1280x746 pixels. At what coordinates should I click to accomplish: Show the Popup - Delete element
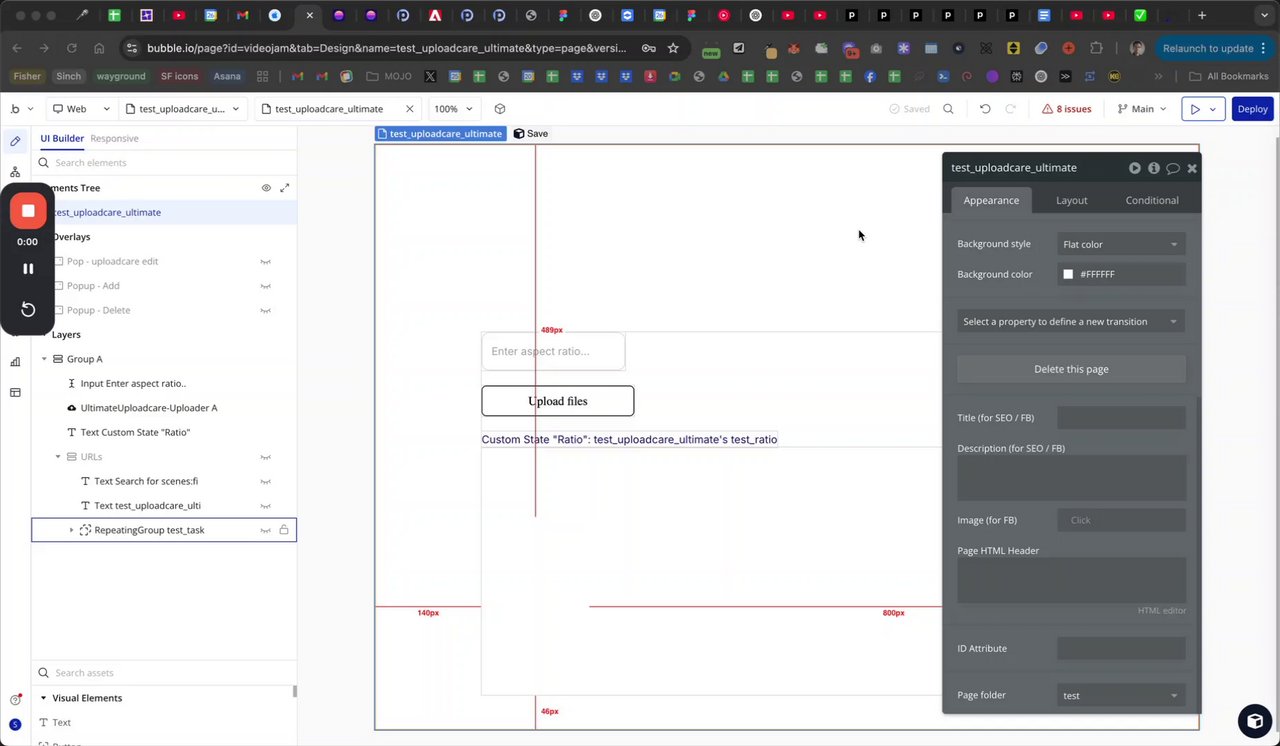pos(265,310)
